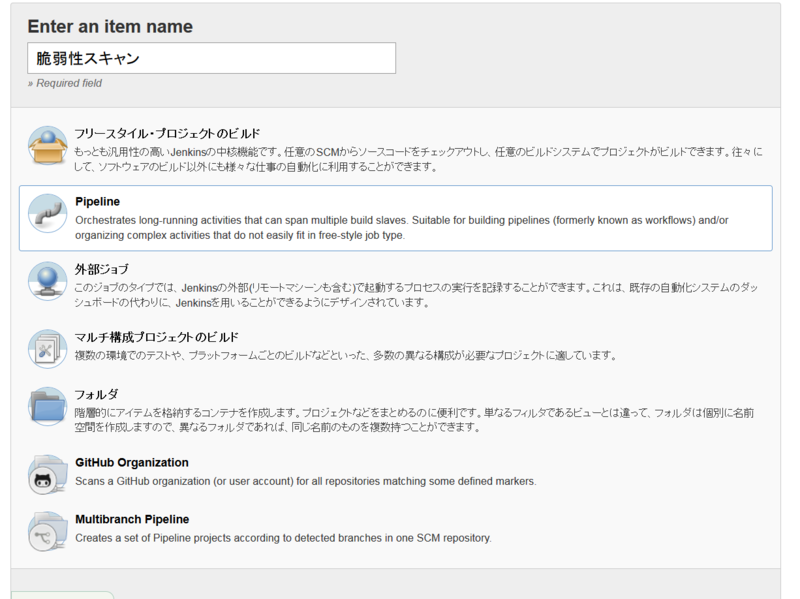Click the Freestyle project box icon
Screen dimensions: 800x599
pos(47,145)
